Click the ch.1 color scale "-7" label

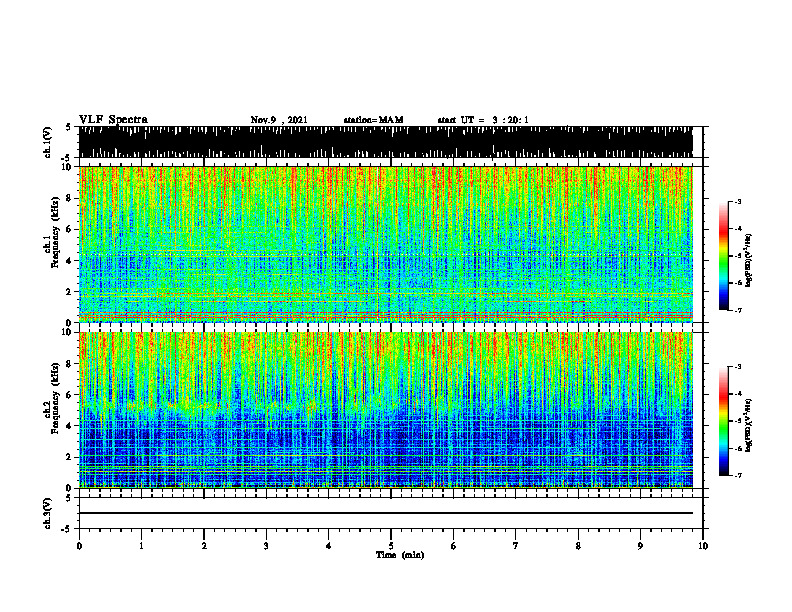[738, 310]
